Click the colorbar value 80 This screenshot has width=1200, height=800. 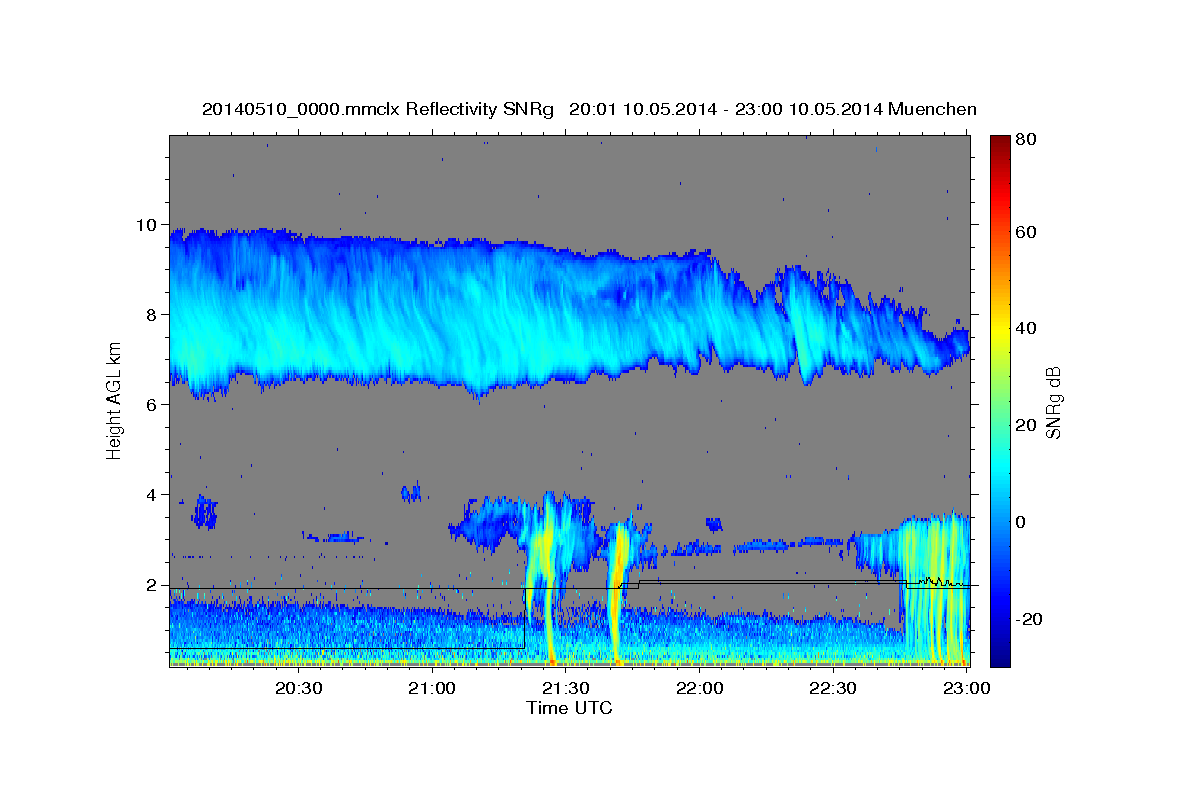(1026, 140)
